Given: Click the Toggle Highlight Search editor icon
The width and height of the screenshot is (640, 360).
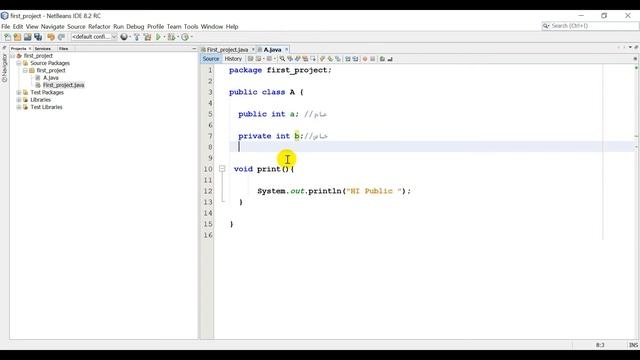Looking at the screenshot, I should coord(305,59).
